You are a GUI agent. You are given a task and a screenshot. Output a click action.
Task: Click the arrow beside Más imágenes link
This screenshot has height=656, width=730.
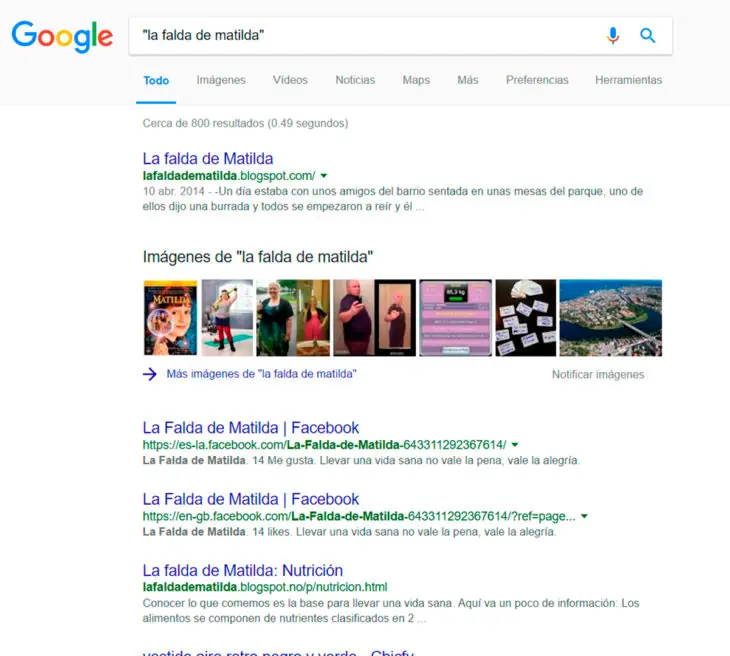[150, 374]
